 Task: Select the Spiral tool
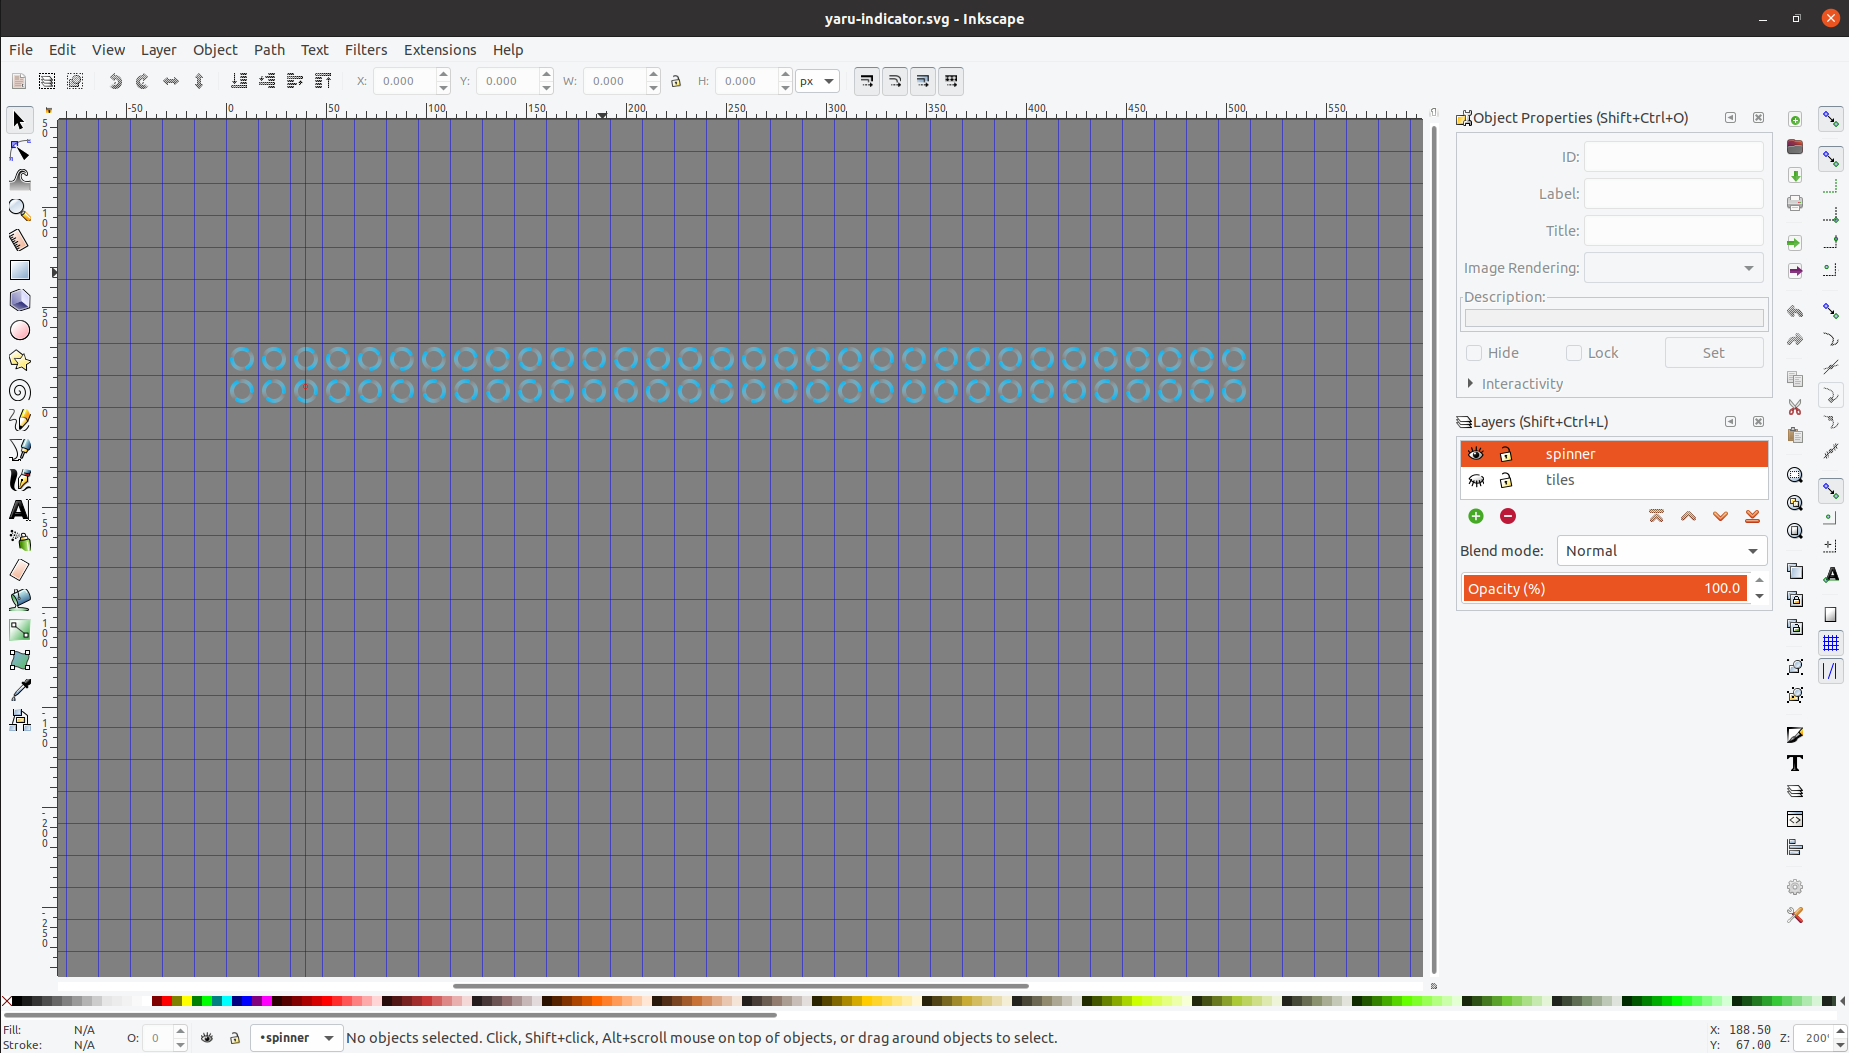pos(19,390)
